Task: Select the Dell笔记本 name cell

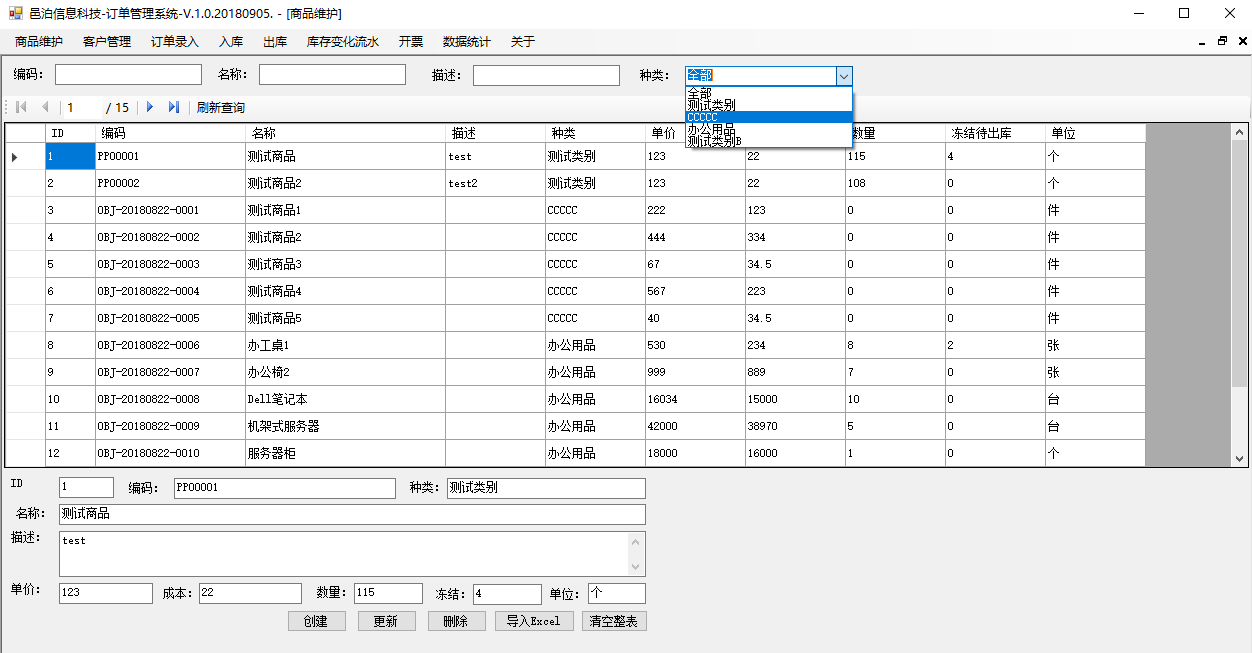Action: [345, 399]
